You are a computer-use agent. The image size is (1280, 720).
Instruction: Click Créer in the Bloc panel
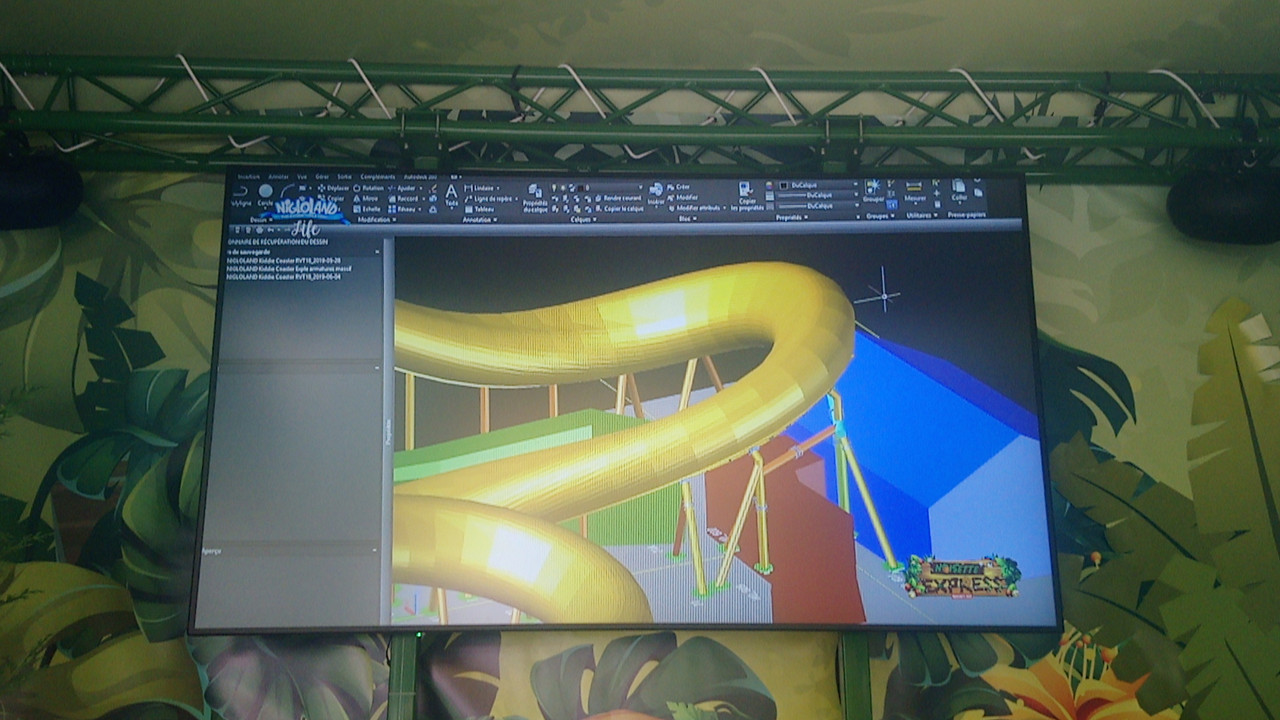coord(677,187)
